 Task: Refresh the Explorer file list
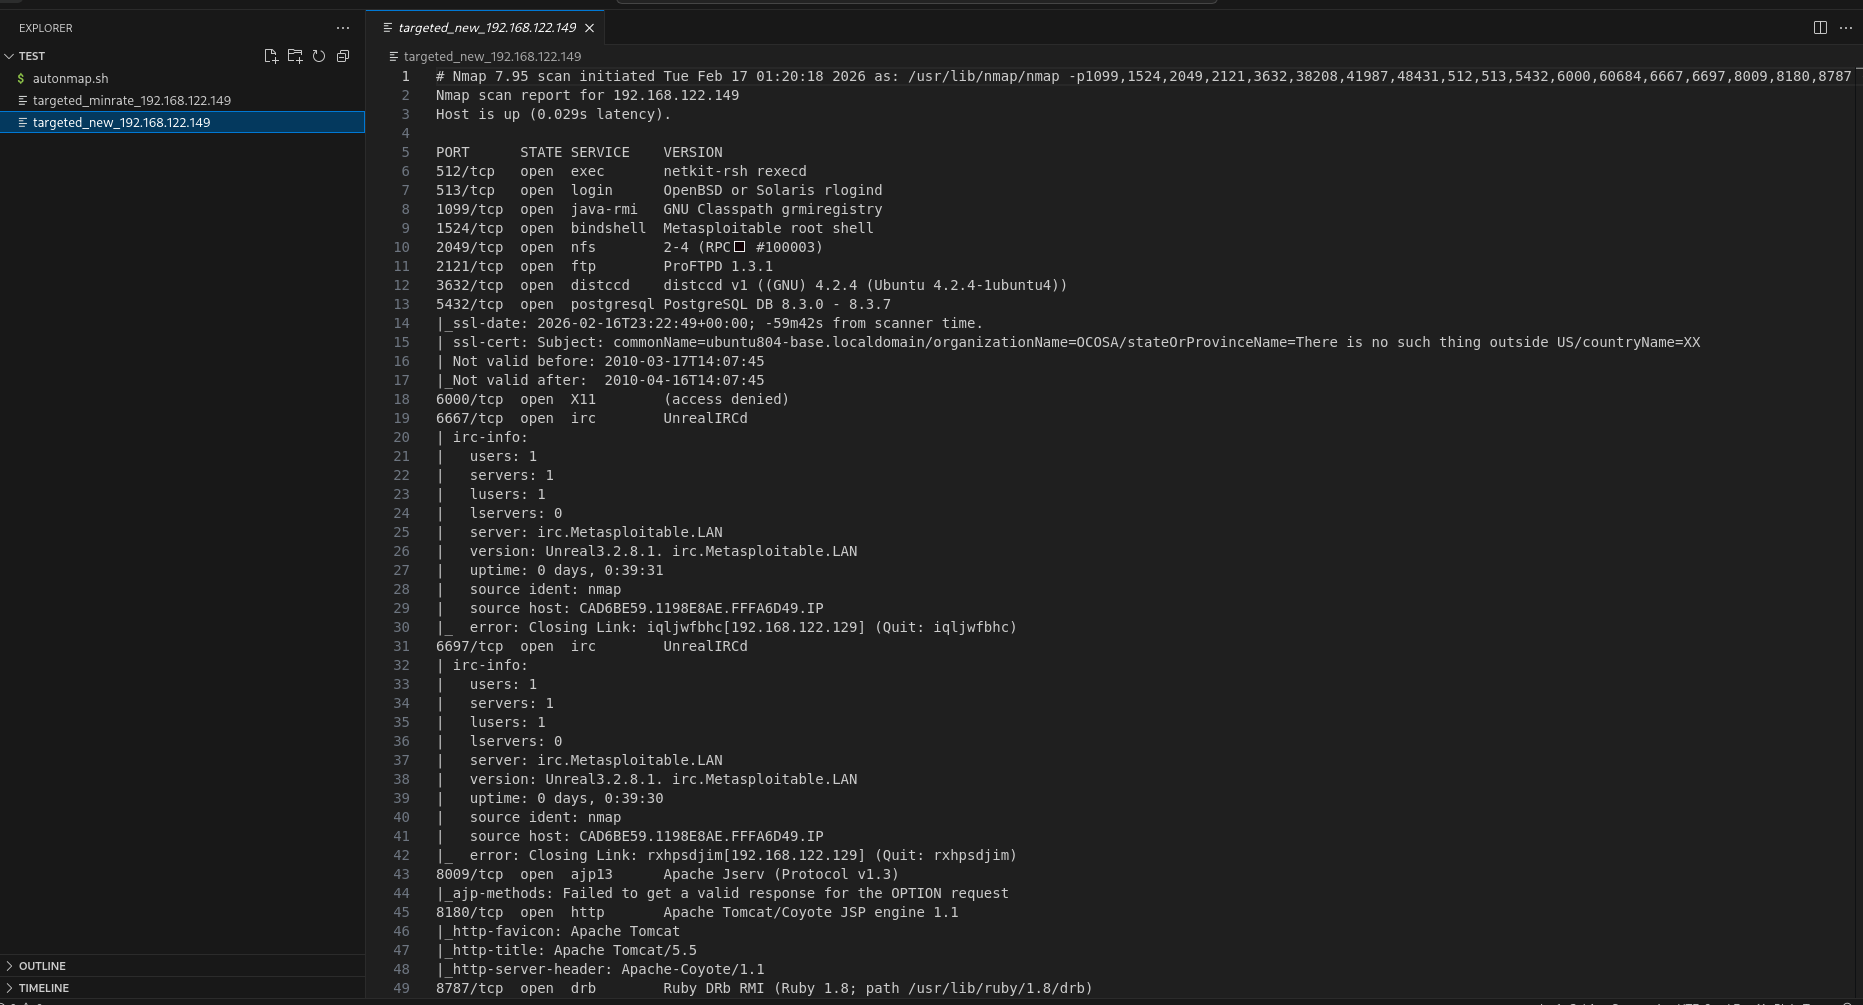pos(319,56)
